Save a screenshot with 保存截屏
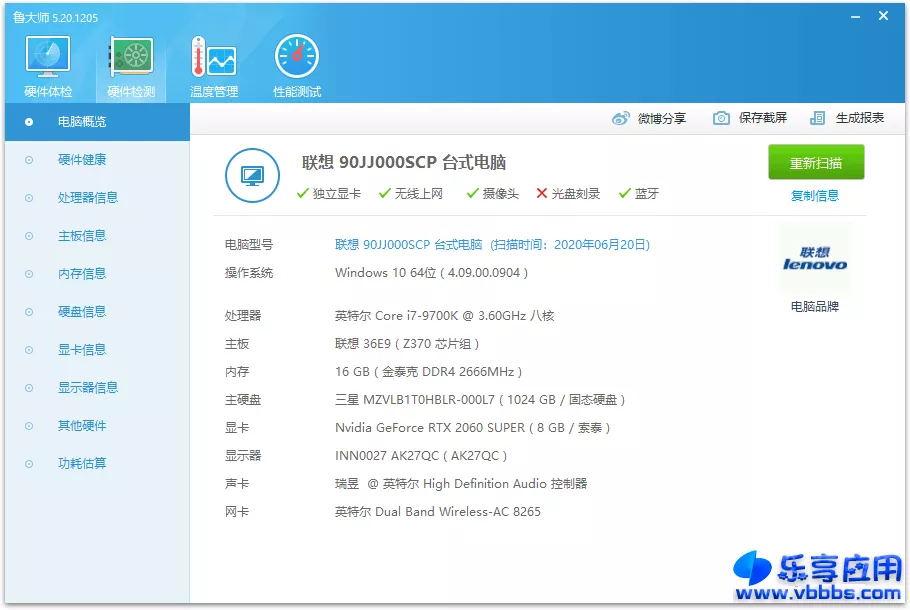 749,117
